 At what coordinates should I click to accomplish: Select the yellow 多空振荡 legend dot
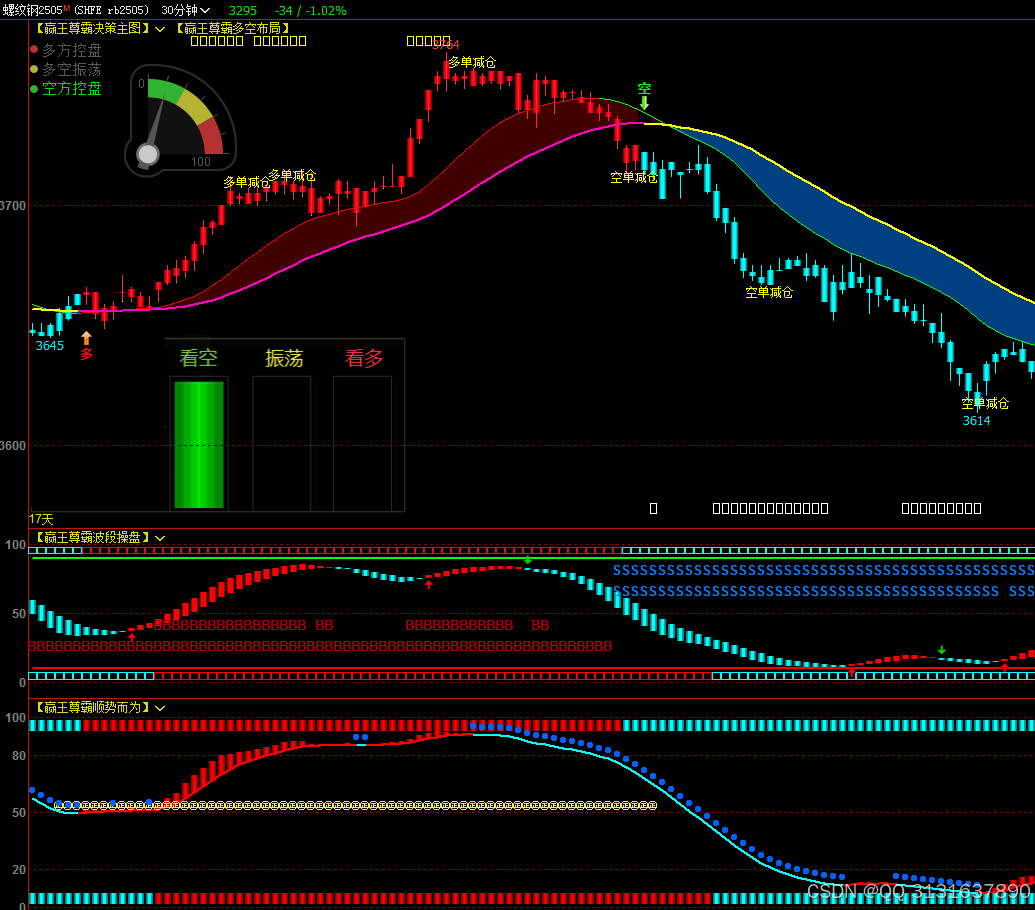34,69
